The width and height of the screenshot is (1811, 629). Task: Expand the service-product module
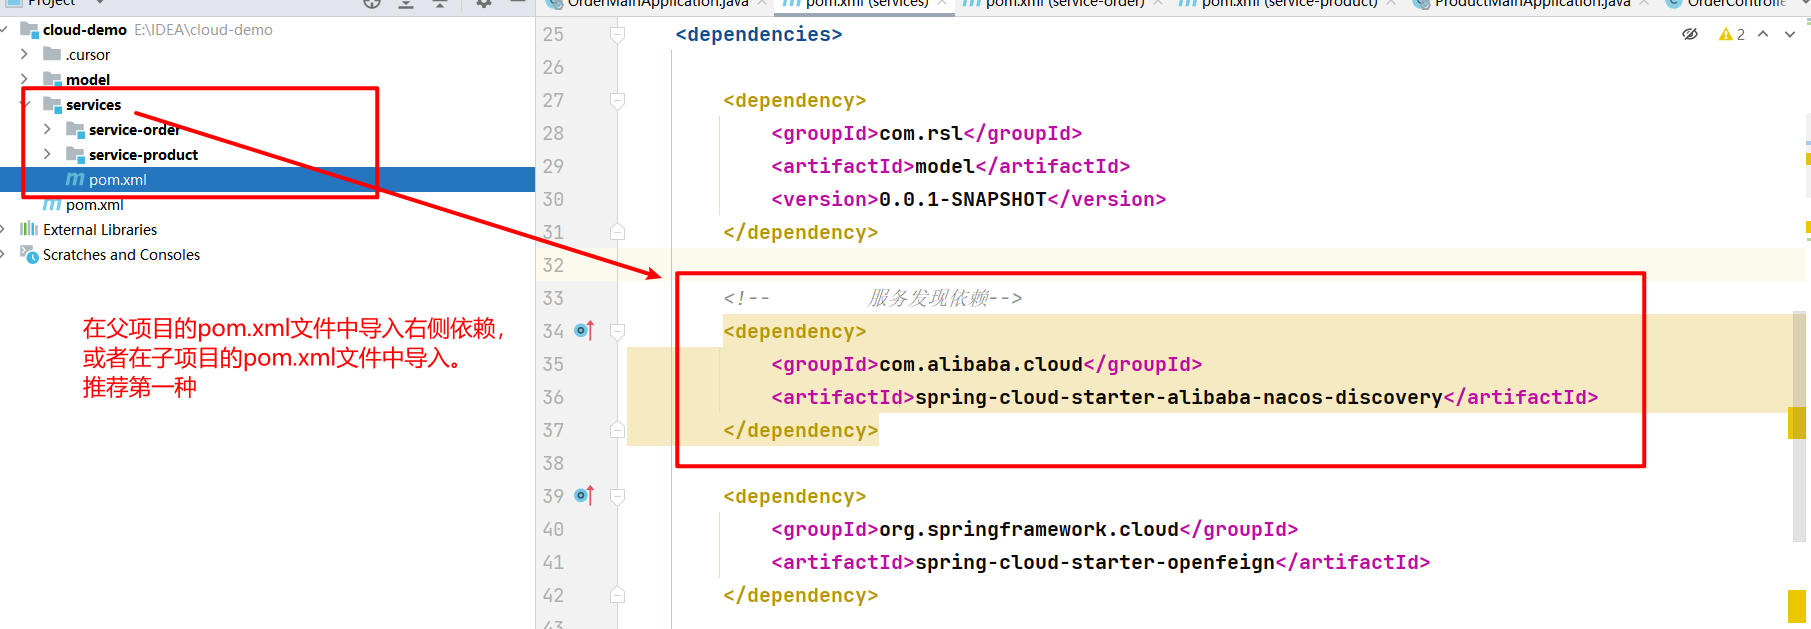click(47, 154)
